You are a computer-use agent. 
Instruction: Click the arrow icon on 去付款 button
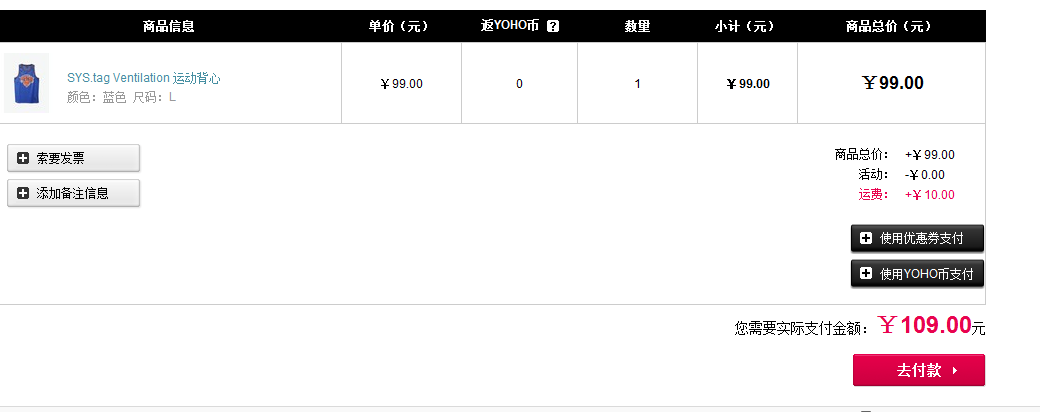pyautogui.click(x=955, y=370)
